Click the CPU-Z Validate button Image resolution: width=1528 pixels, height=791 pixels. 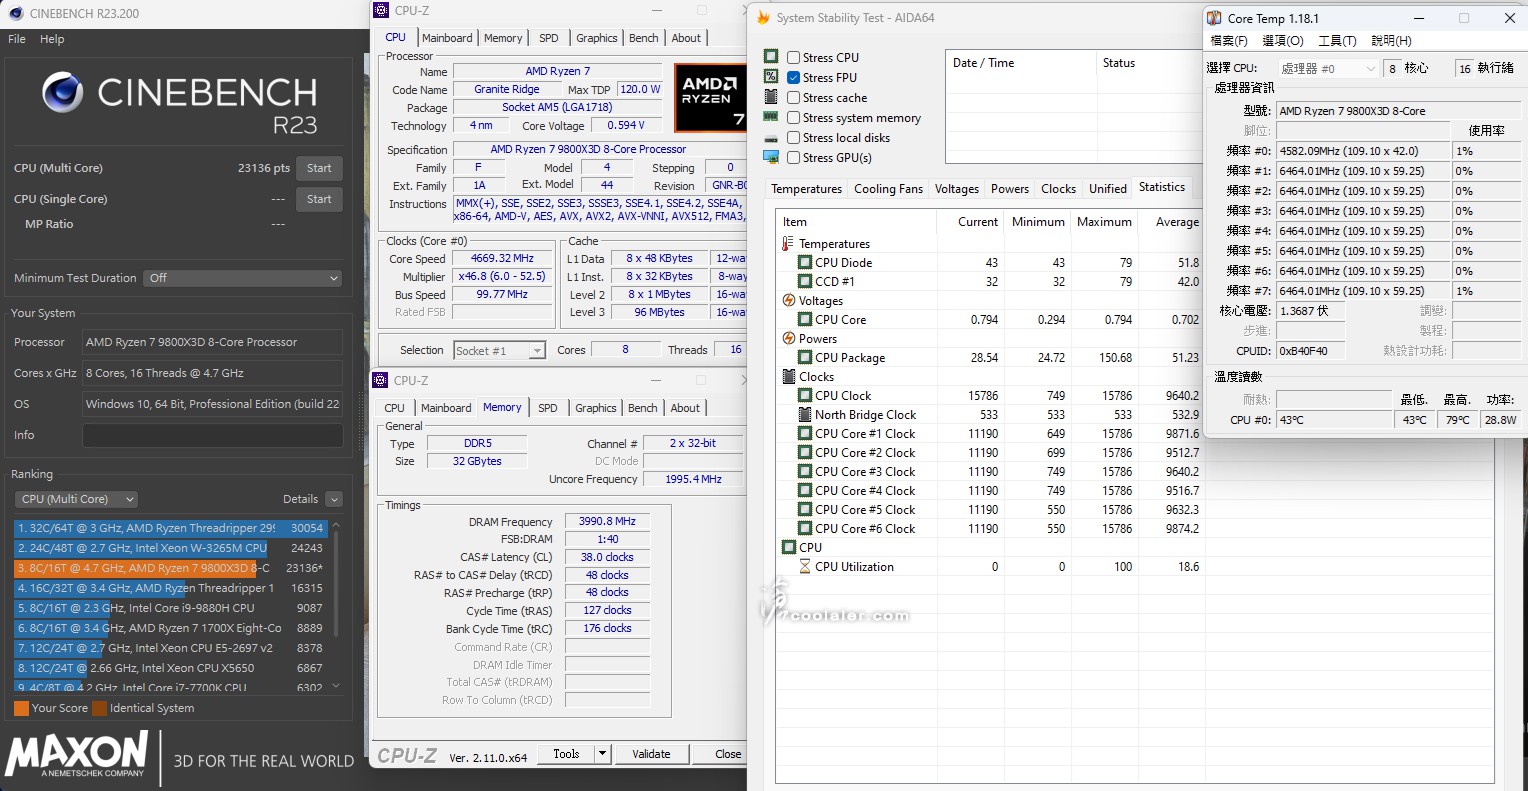coord(651,754)
